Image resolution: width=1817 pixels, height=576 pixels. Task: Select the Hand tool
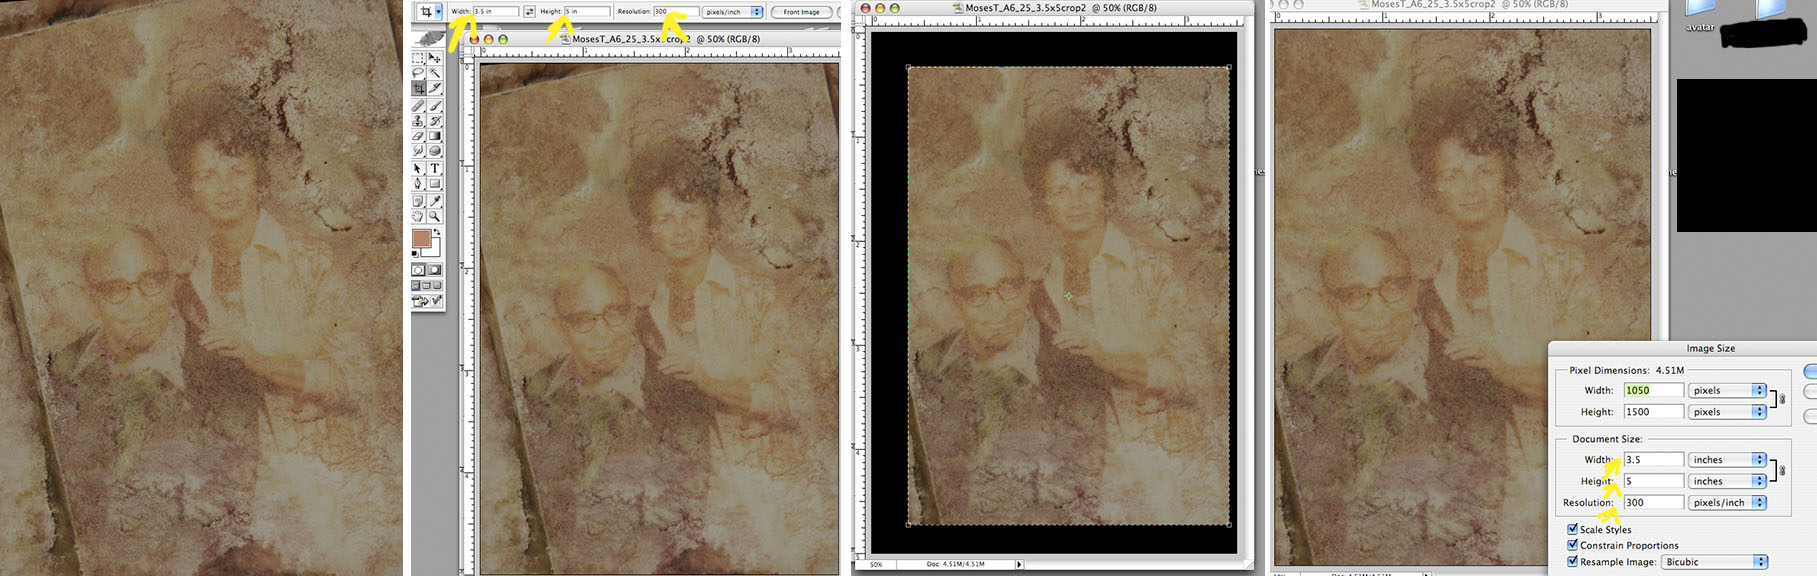[418, 216]
